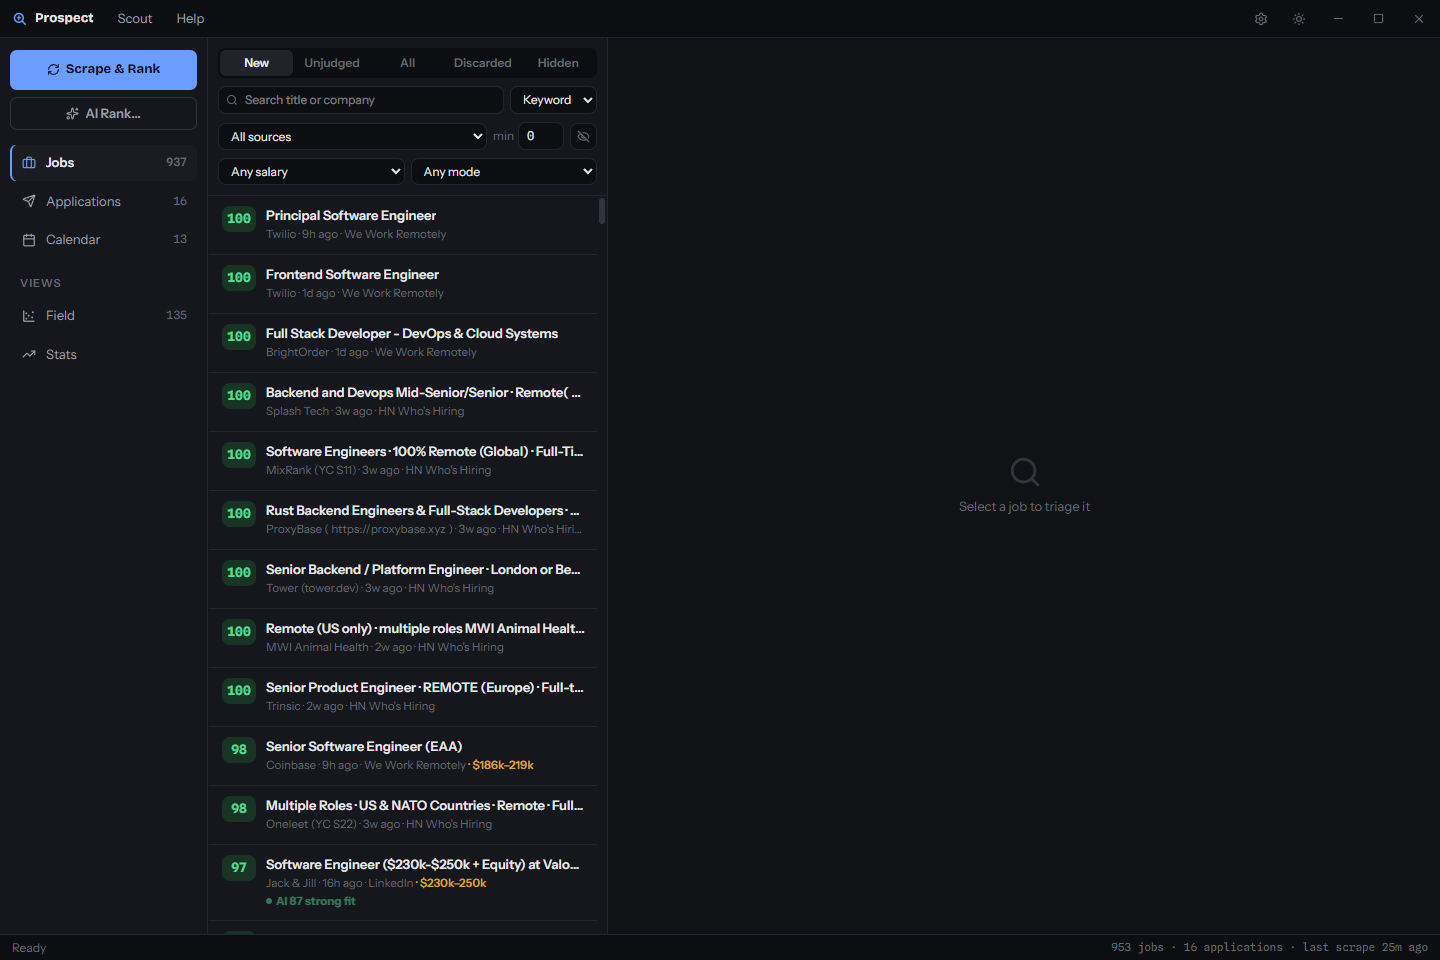
Task: Select the Frontend Software Engineer job
Action: click(x=402, y=284)
